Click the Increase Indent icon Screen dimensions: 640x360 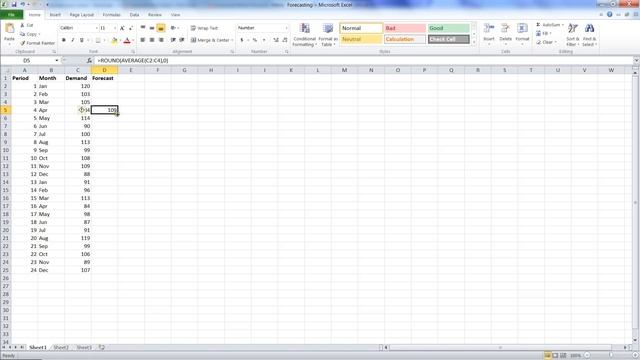182,40
